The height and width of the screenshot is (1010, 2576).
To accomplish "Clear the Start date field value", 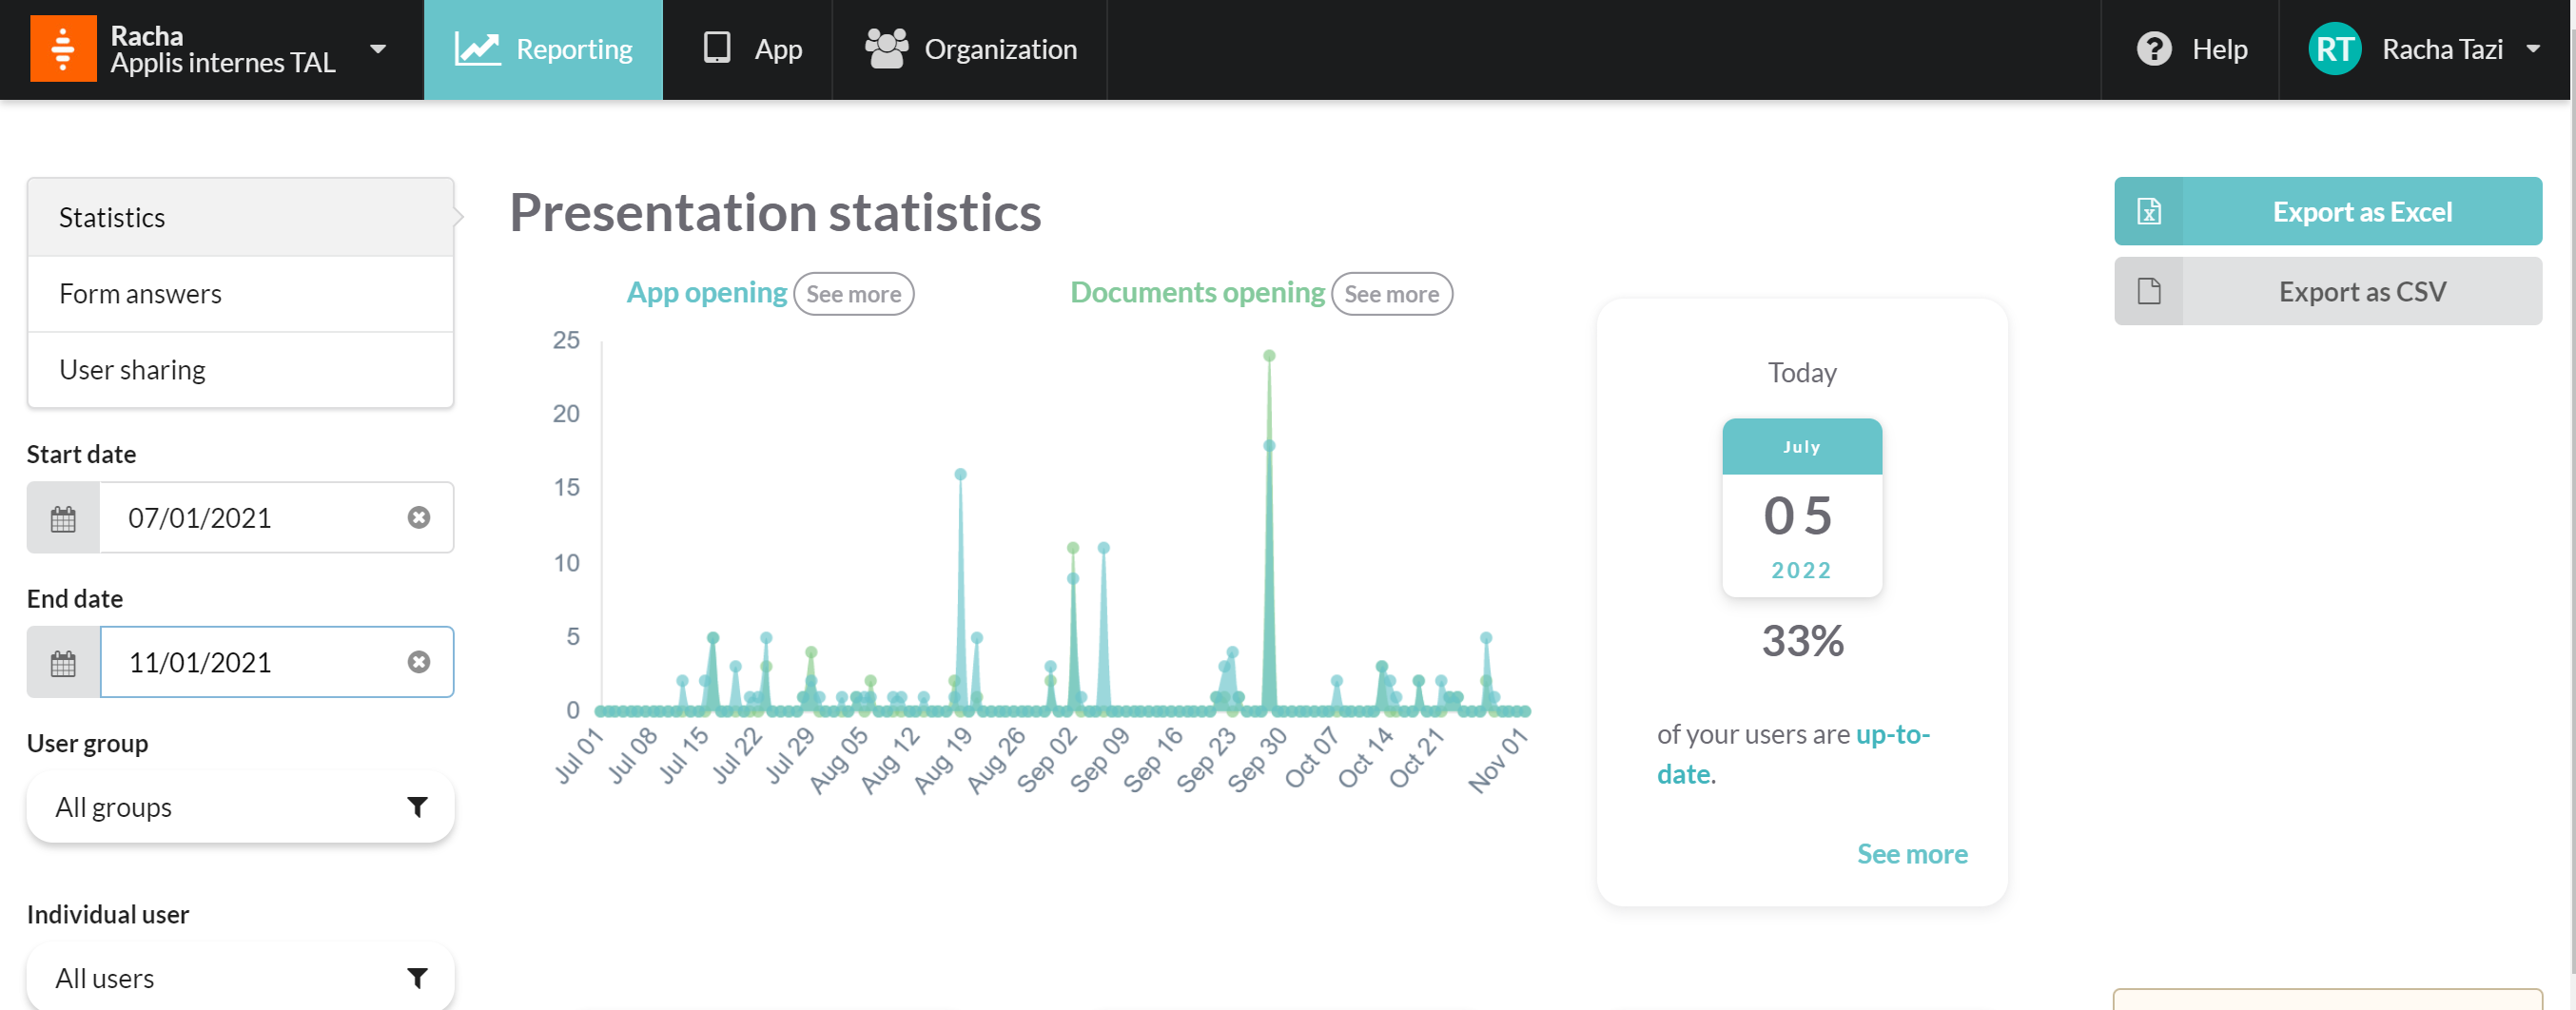I will [x=419, y=517].
